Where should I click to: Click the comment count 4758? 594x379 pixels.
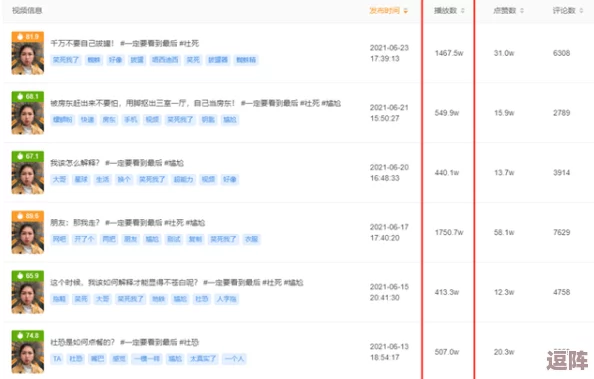coord(561,292)
